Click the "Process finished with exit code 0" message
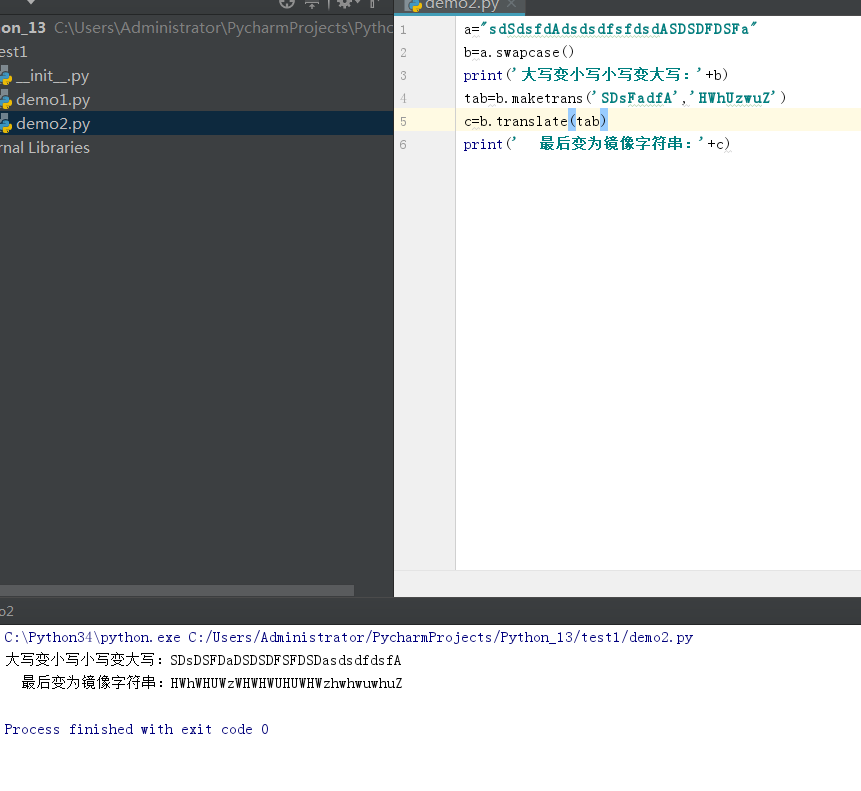The image size is (861, 791). click(x=136, y=730)
